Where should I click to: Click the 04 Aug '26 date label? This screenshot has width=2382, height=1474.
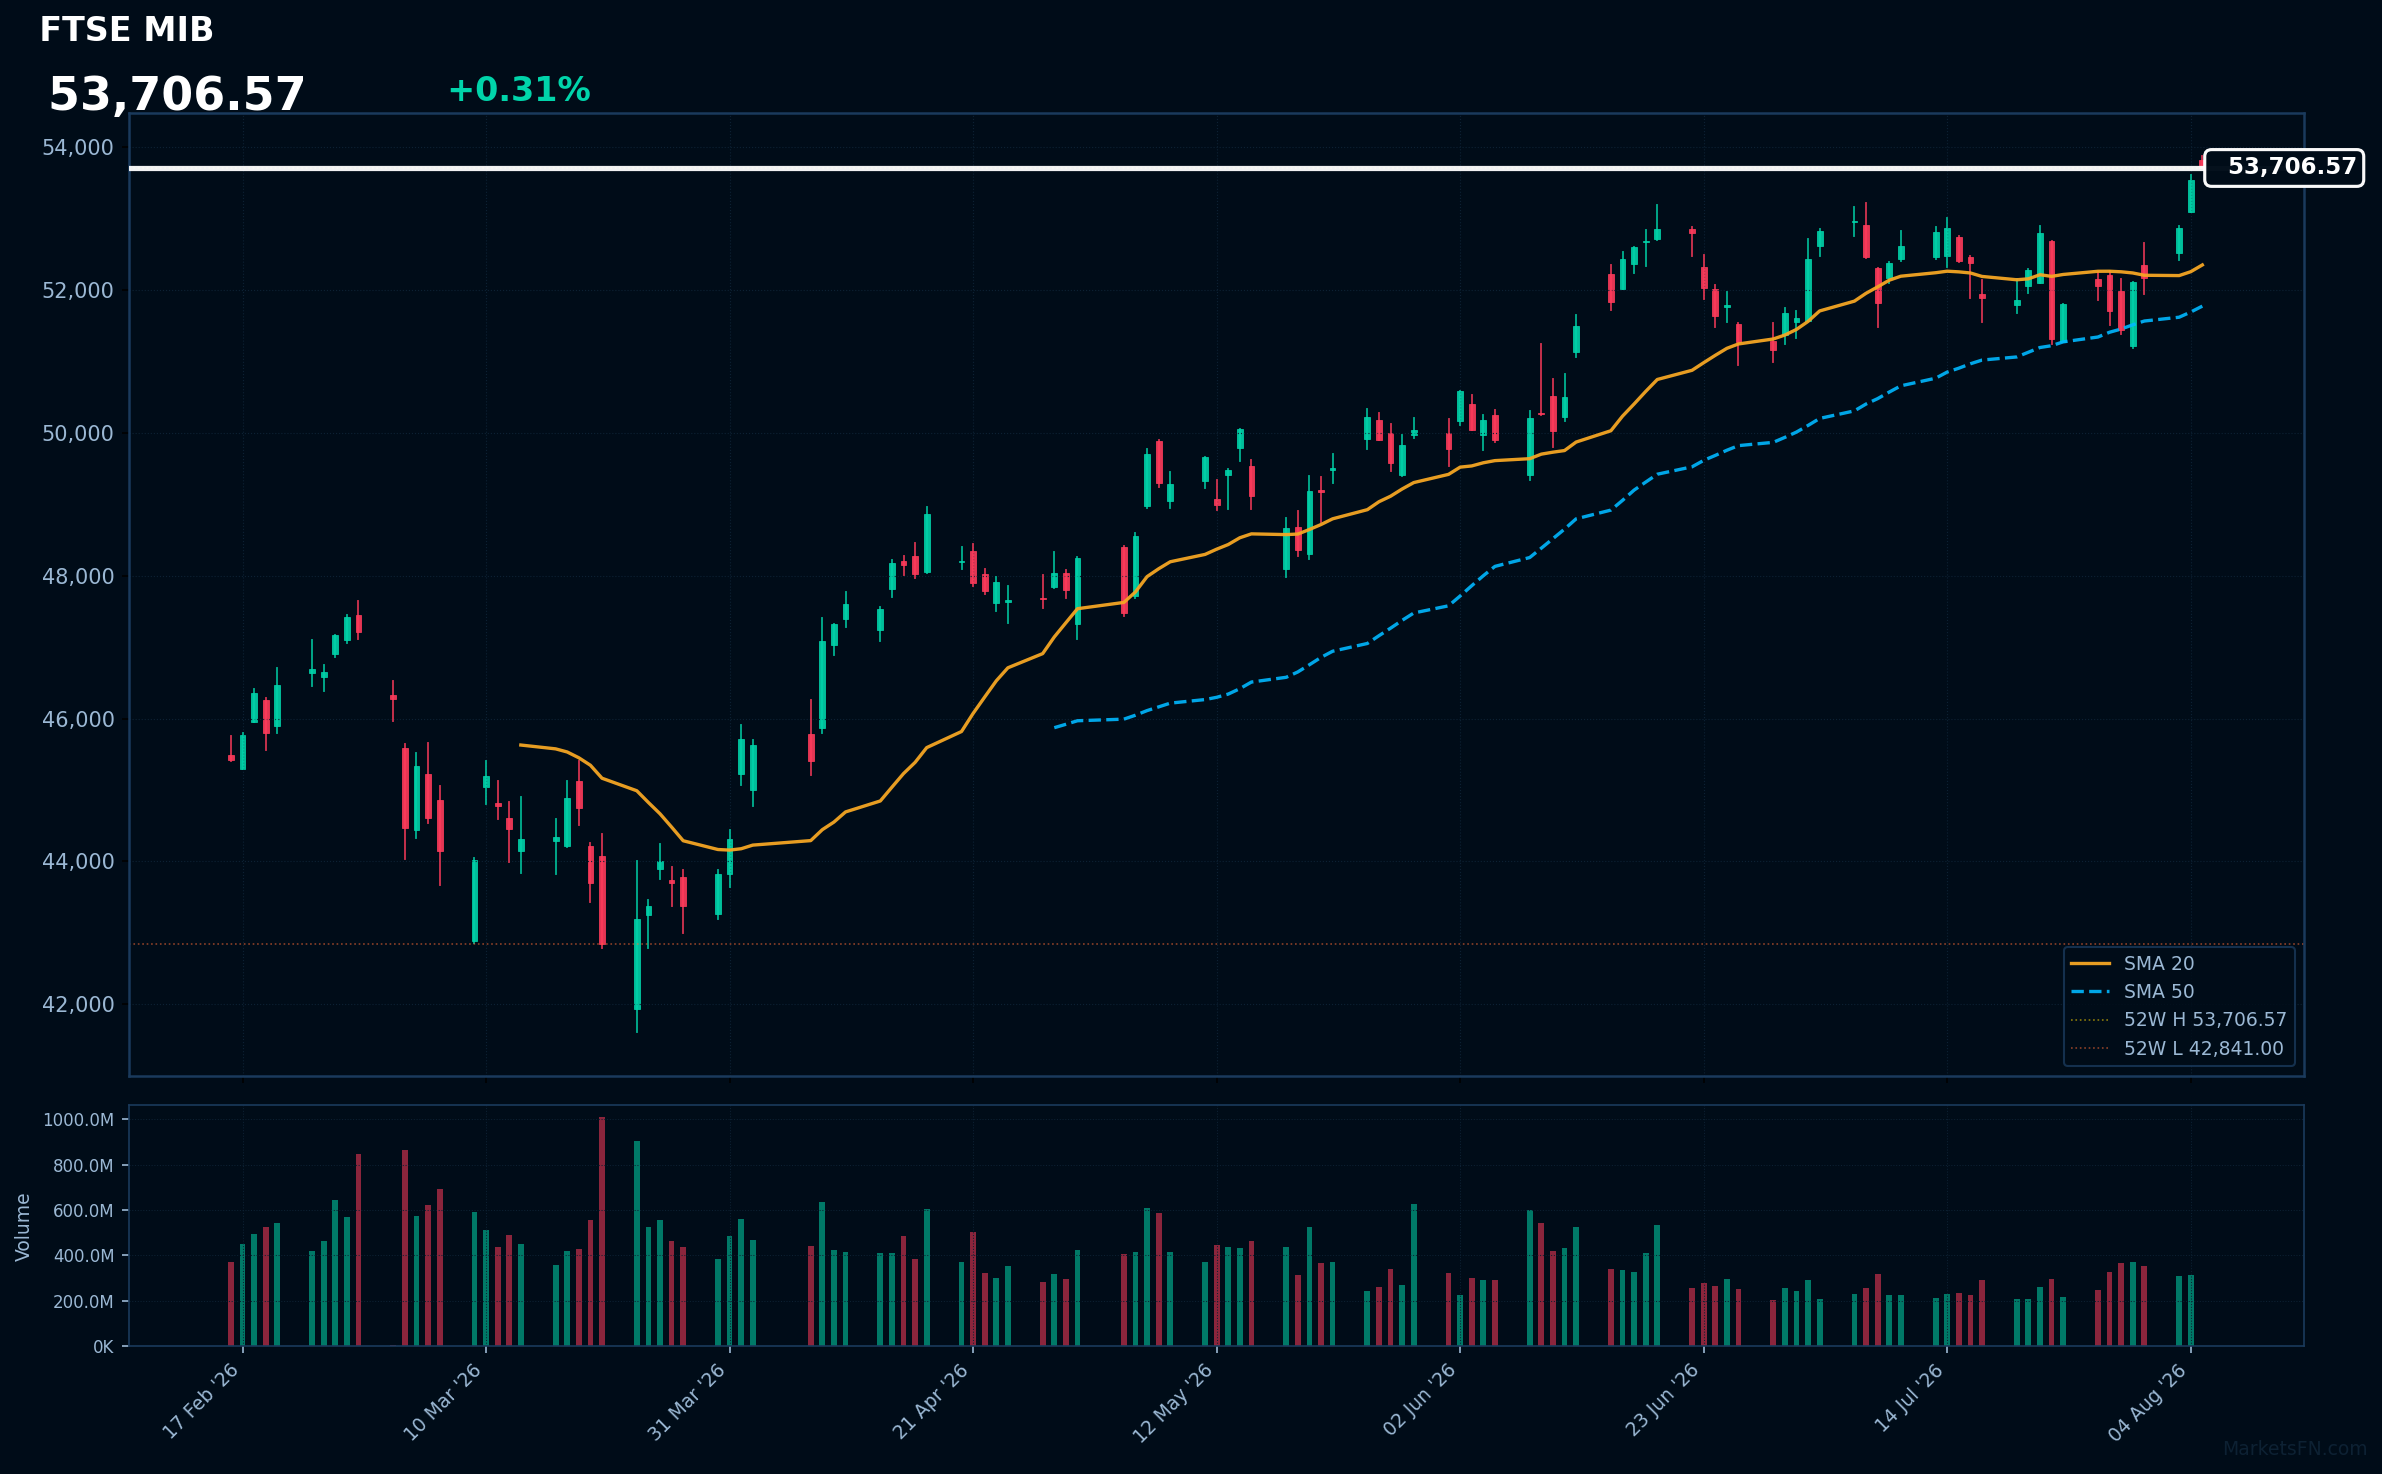coord(2149,1401)
